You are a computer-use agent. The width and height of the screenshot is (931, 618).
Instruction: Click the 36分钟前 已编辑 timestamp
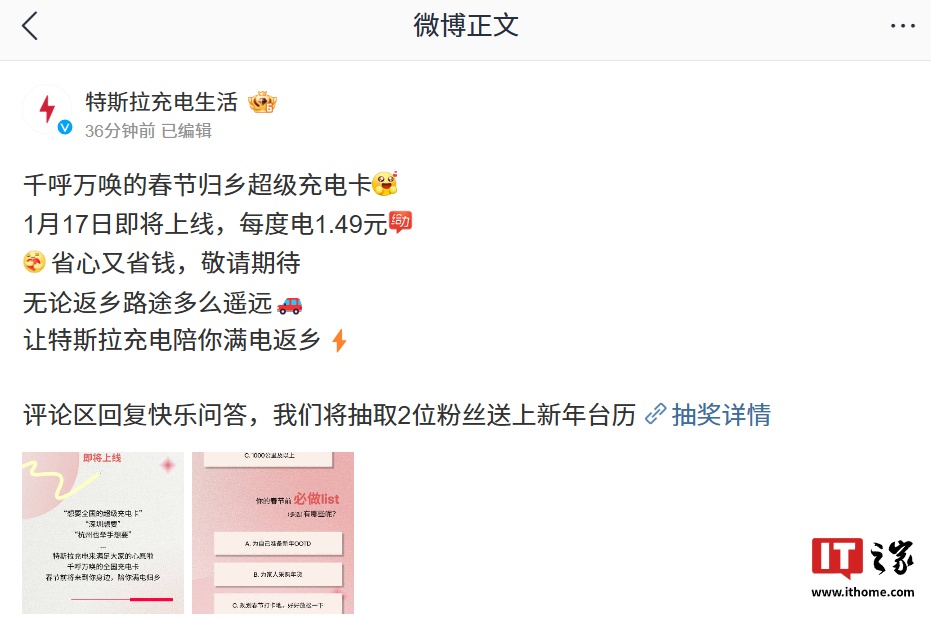tap(148, 131)
